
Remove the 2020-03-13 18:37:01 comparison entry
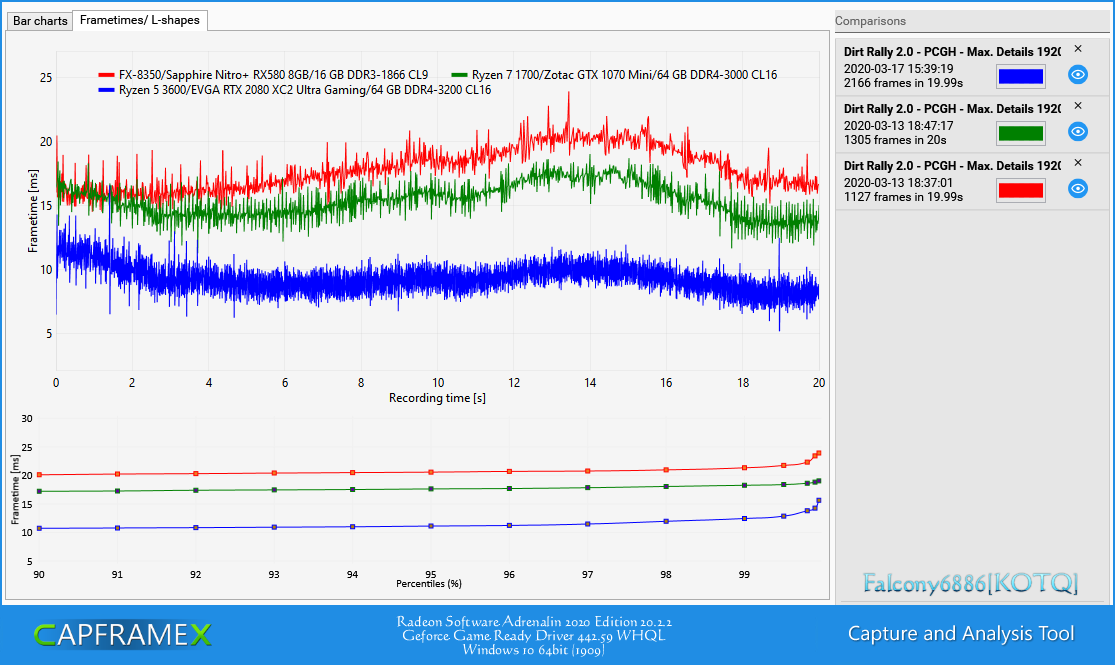(x=1078, y=163)
